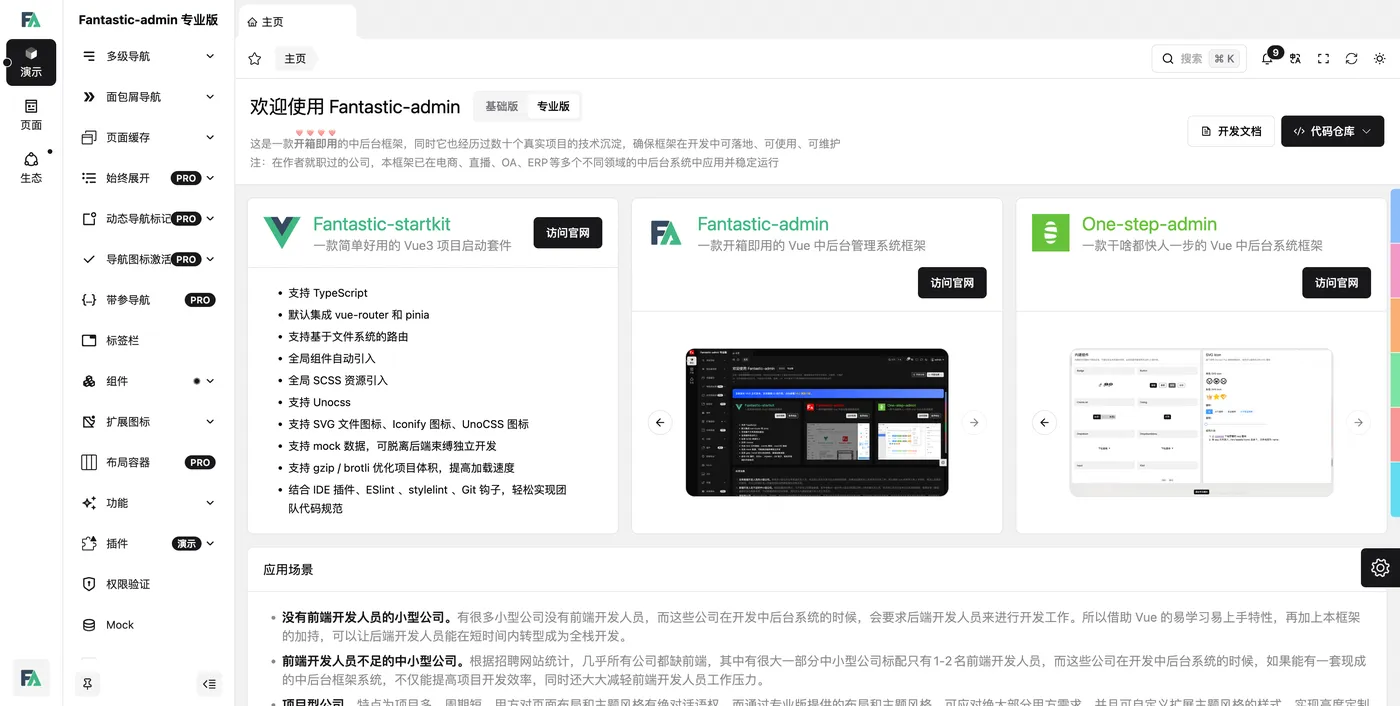Expand the 导航图标激活 menu
Screen dimensions: 1400x706
pyautogui.click(x=149, y=259)
